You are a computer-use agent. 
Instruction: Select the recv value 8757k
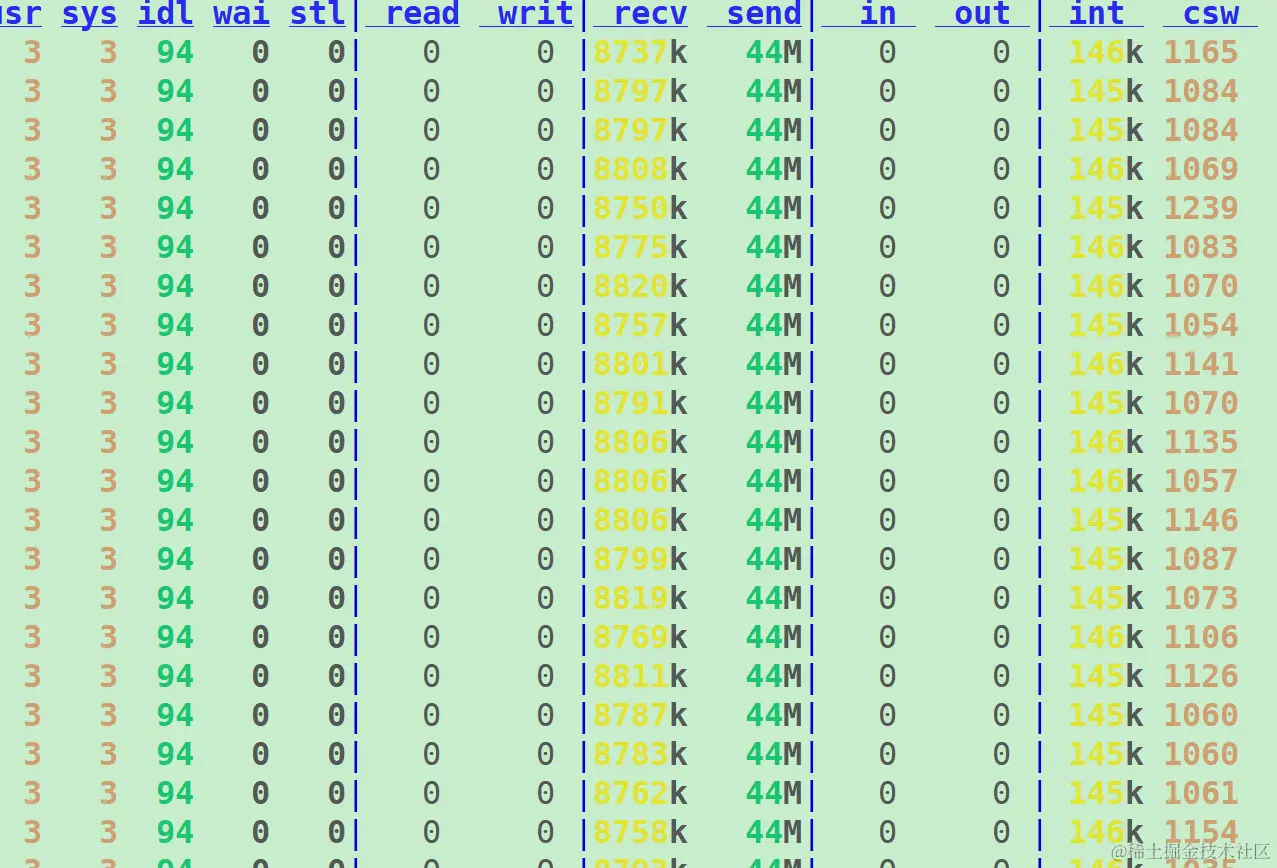point(641,325)
